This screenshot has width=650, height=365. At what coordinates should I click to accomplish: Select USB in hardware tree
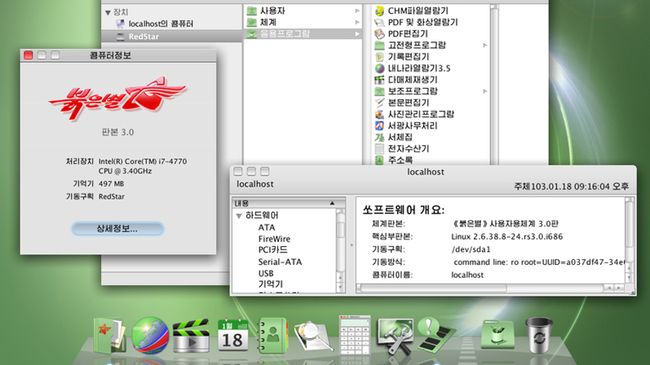(x=266, y=273)
